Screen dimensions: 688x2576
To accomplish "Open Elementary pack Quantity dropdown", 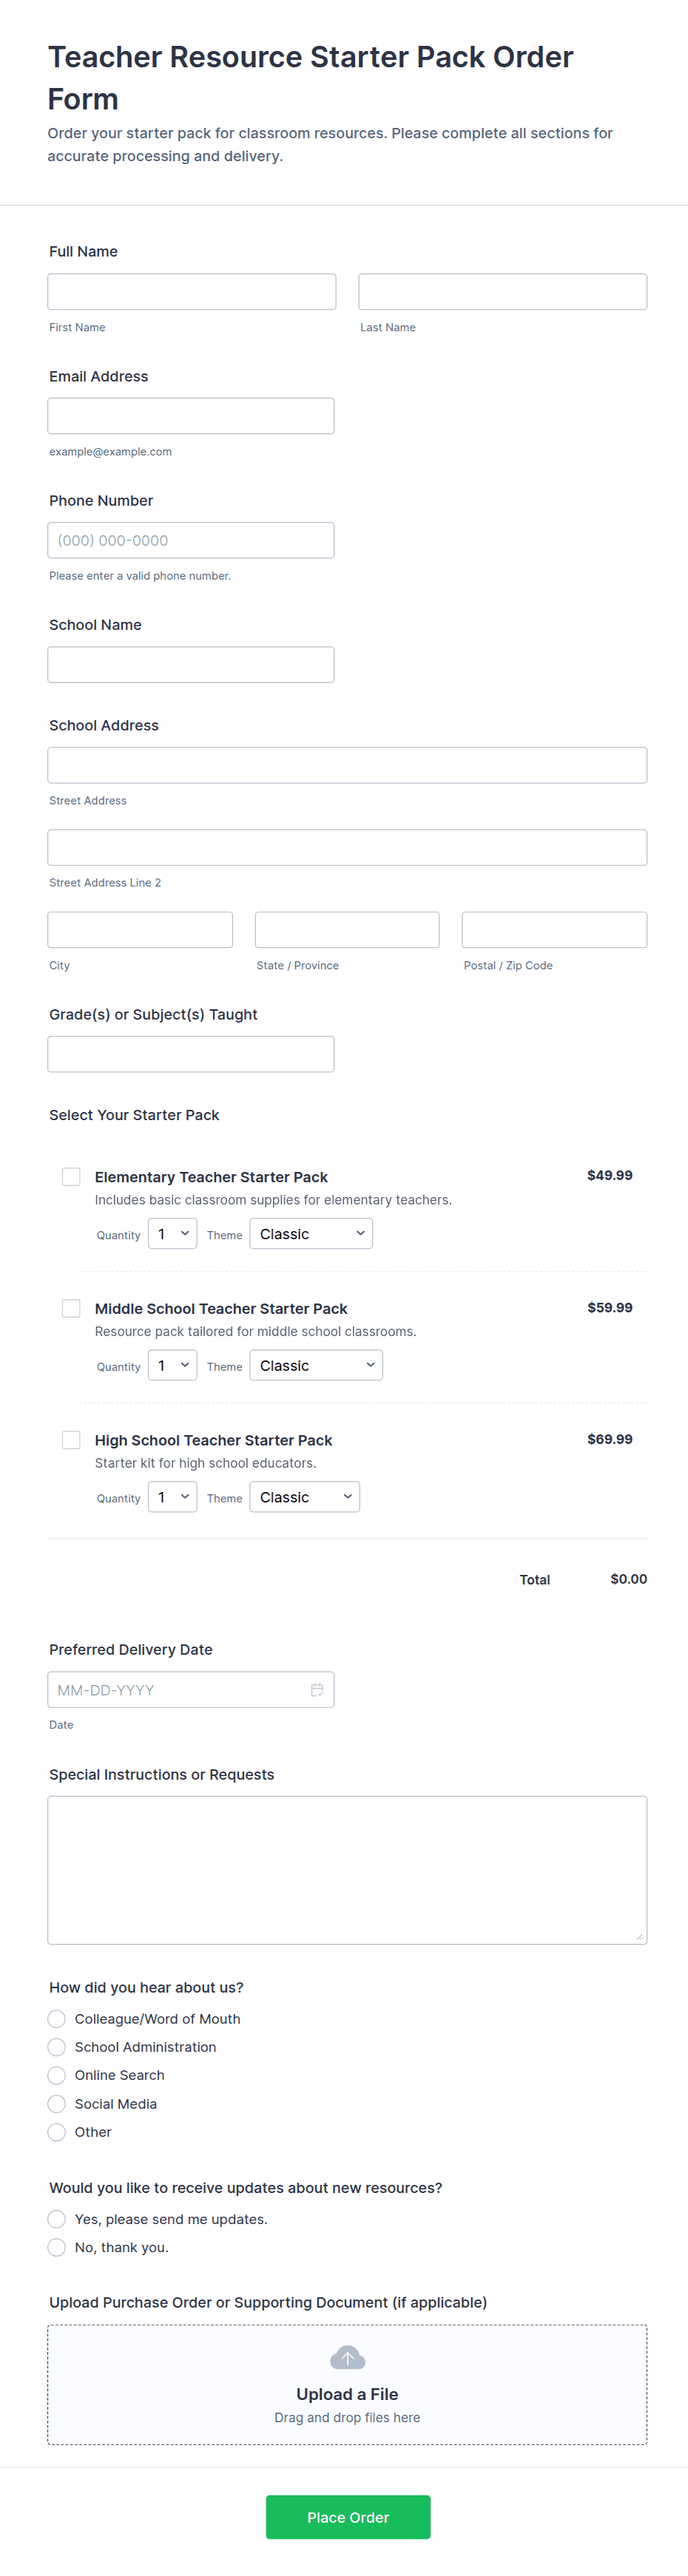I will (x=172, y=1234).
